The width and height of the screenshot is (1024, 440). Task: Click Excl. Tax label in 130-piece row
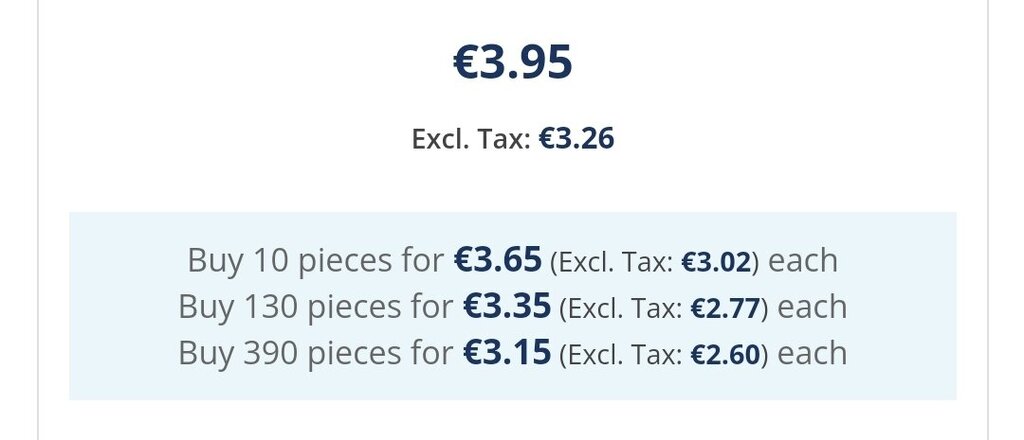coord(624,309)
